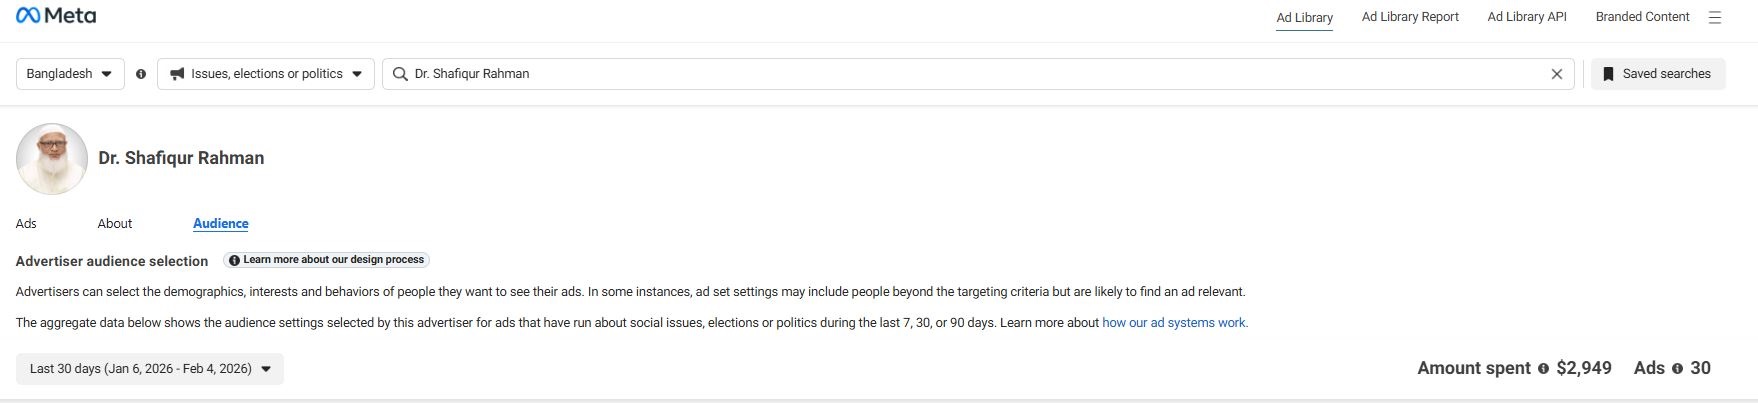Click info icon next to Ads count
The width and height of the screenshot is (1758, 403).
[1677, 369]
